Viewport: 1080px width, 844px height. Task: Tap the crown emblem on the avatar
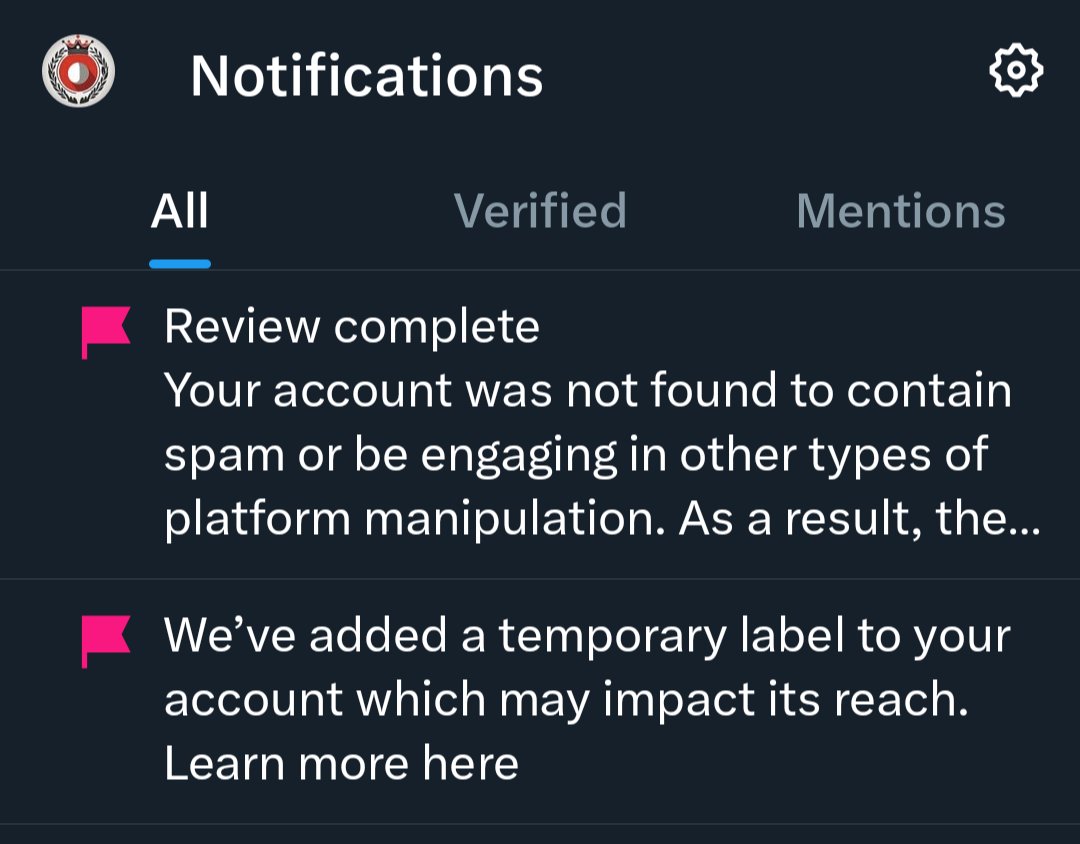[x=78, y=47]
